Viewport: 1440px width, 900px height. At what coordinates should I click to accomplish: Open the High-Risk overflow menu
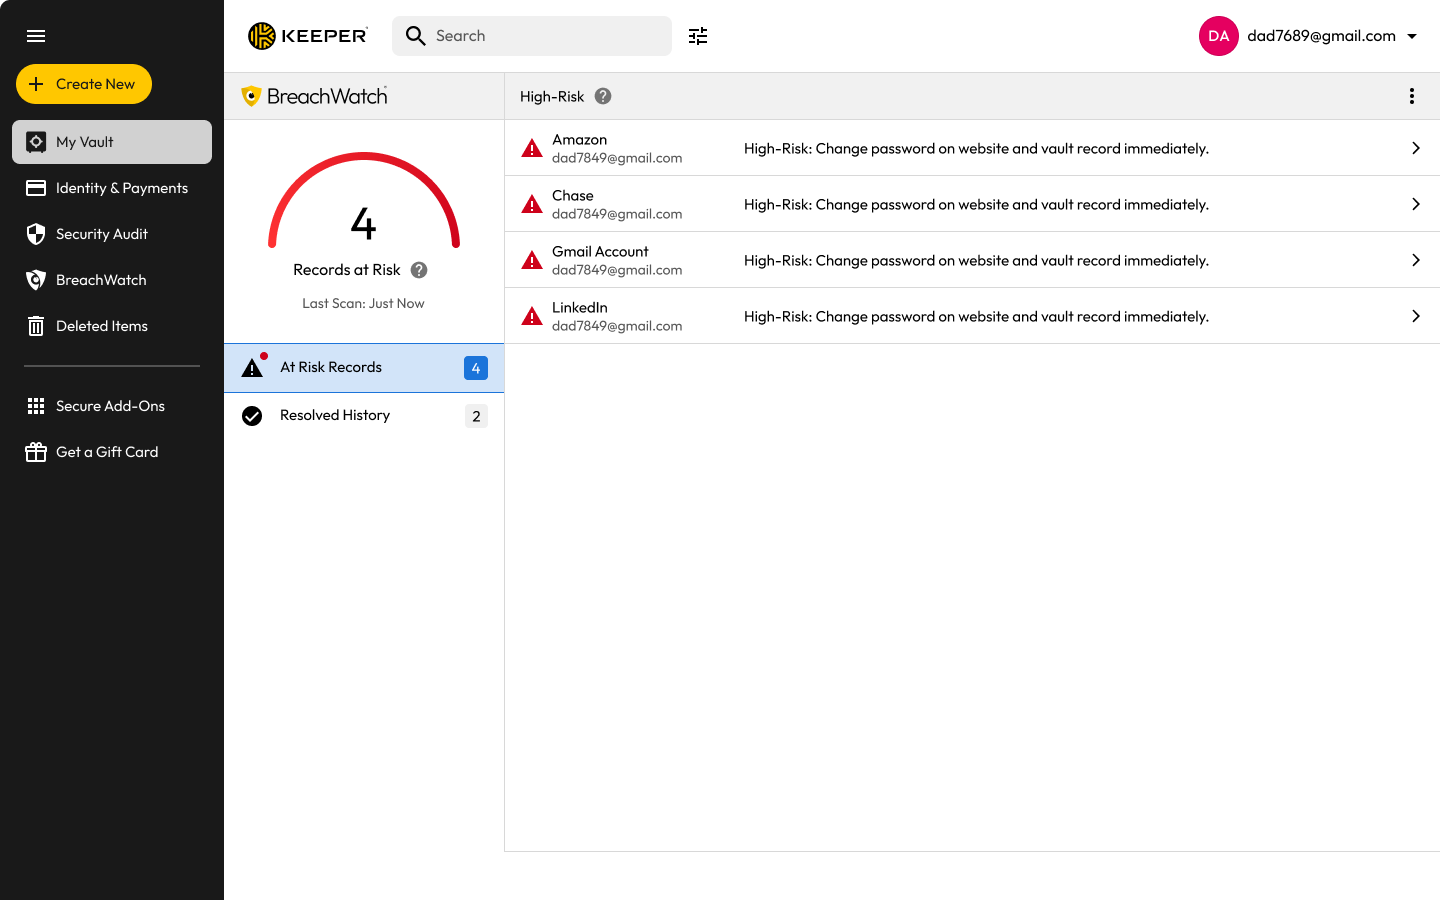(1411, 96)
